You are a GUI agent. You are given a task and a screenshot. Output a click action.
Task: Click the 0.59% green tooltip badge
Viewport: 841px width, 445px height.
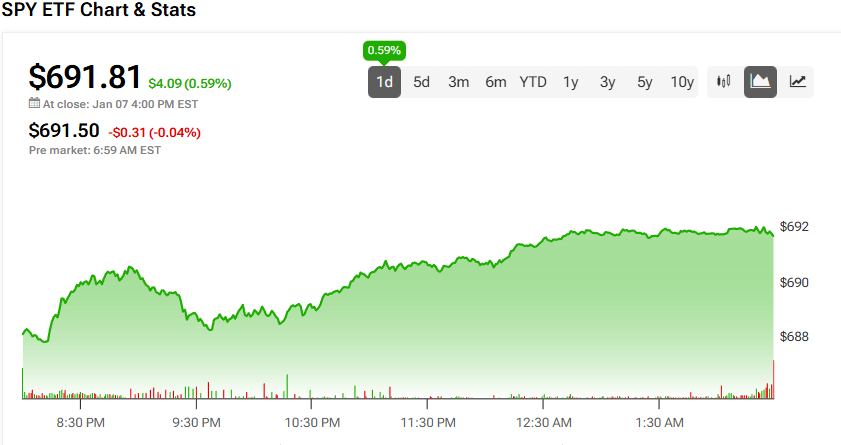tap(384, 50)
